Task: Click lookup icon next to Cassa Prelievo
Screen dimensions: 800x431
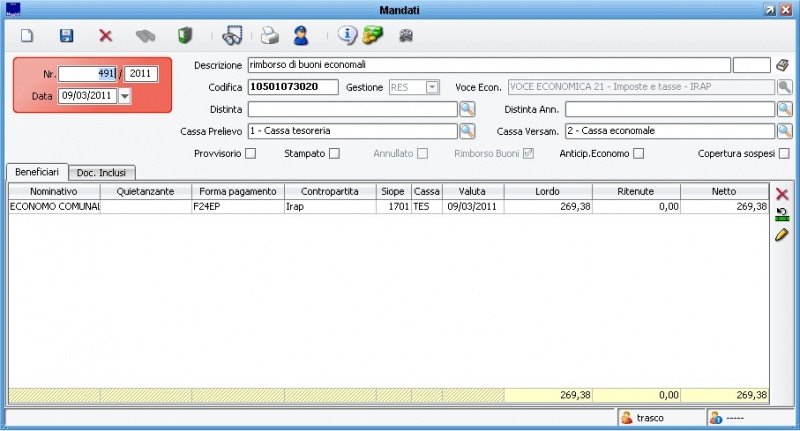Action: pyautogui.click(x=467, y=131)
